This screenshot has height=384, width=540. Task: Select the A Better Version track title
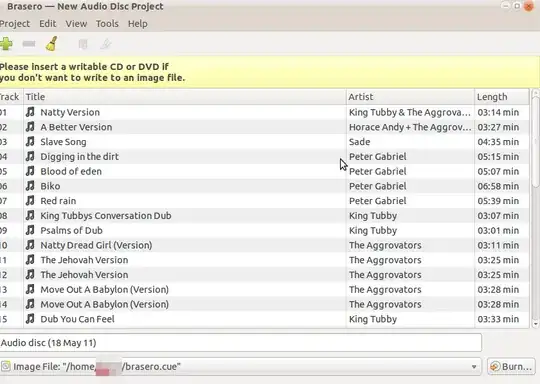click(x=76, y=127)
